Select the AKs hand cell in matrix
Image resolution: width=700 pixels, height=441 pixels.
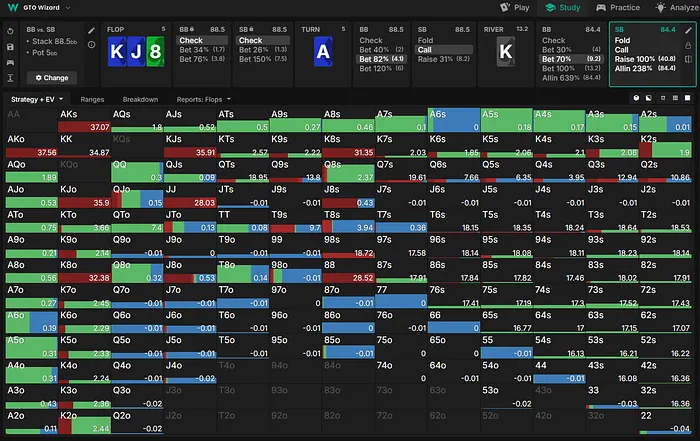pyautogui.click(x=84, y=120)
